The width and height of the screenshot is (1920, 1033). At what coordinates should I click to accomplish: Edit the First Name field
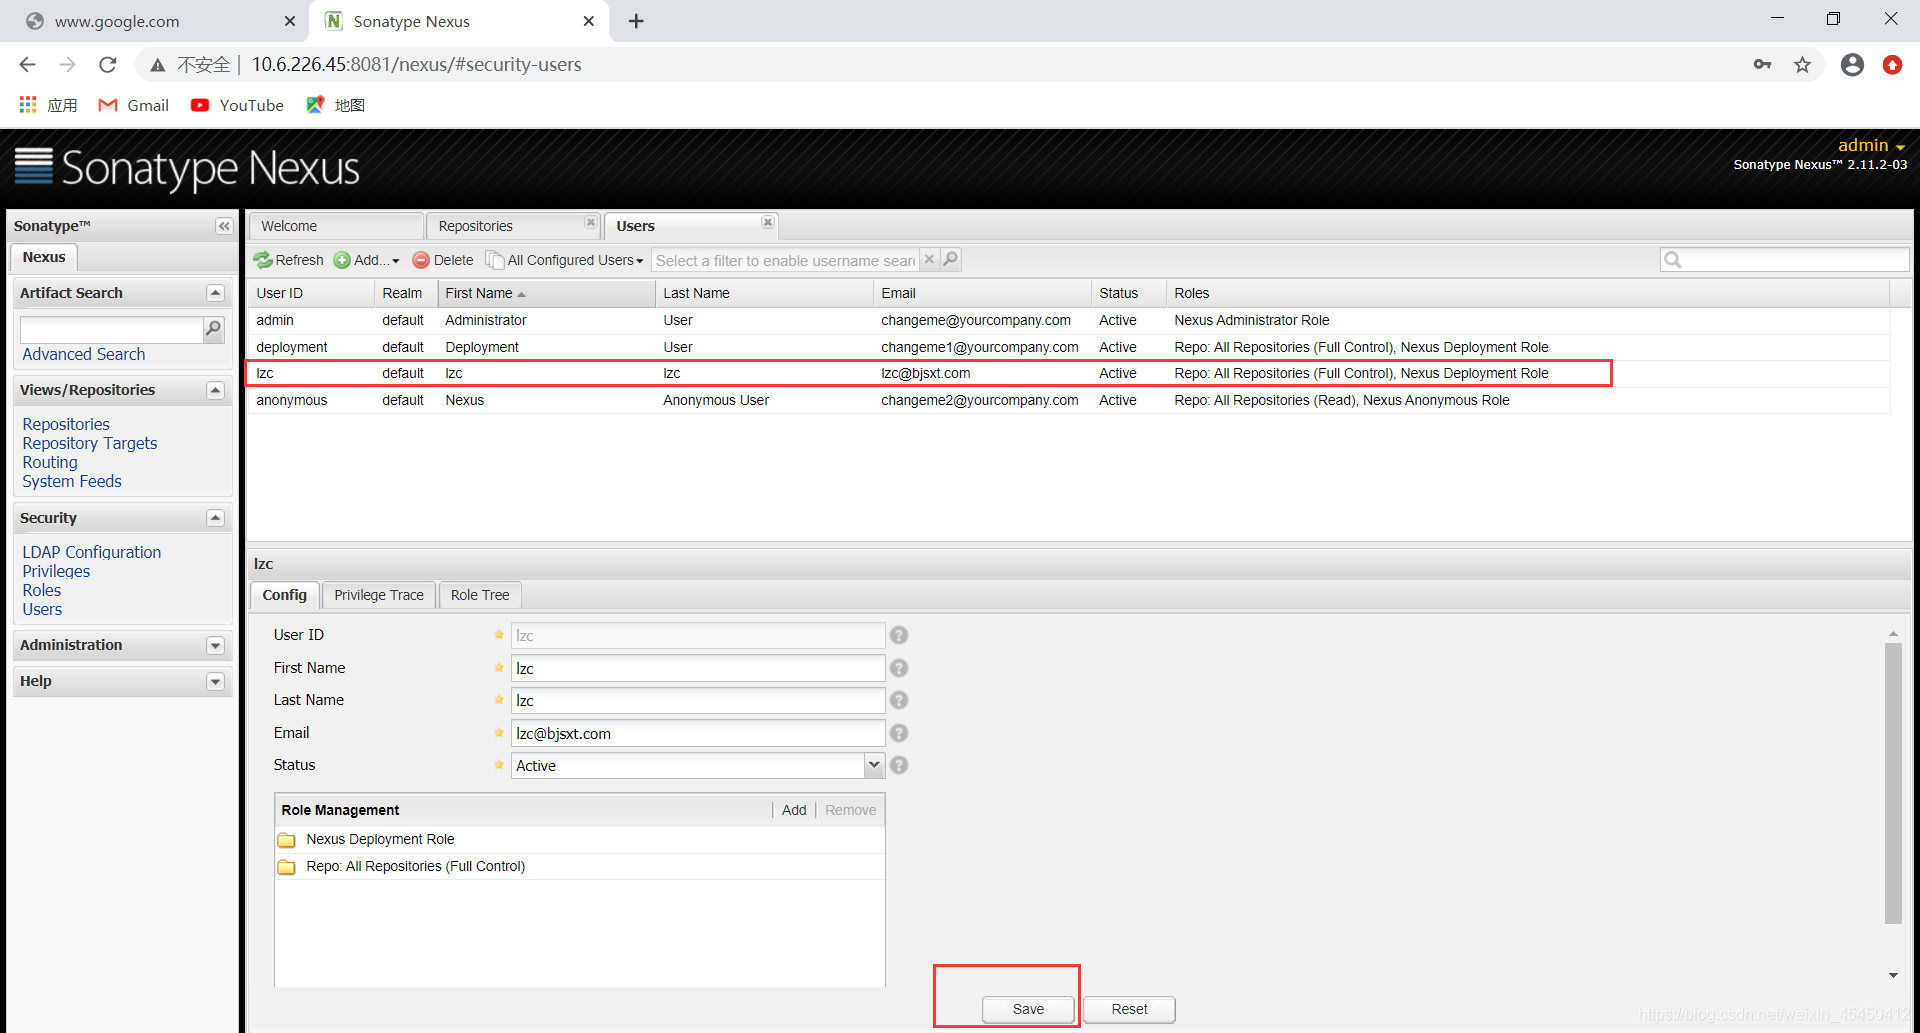[x=698, y=668]
